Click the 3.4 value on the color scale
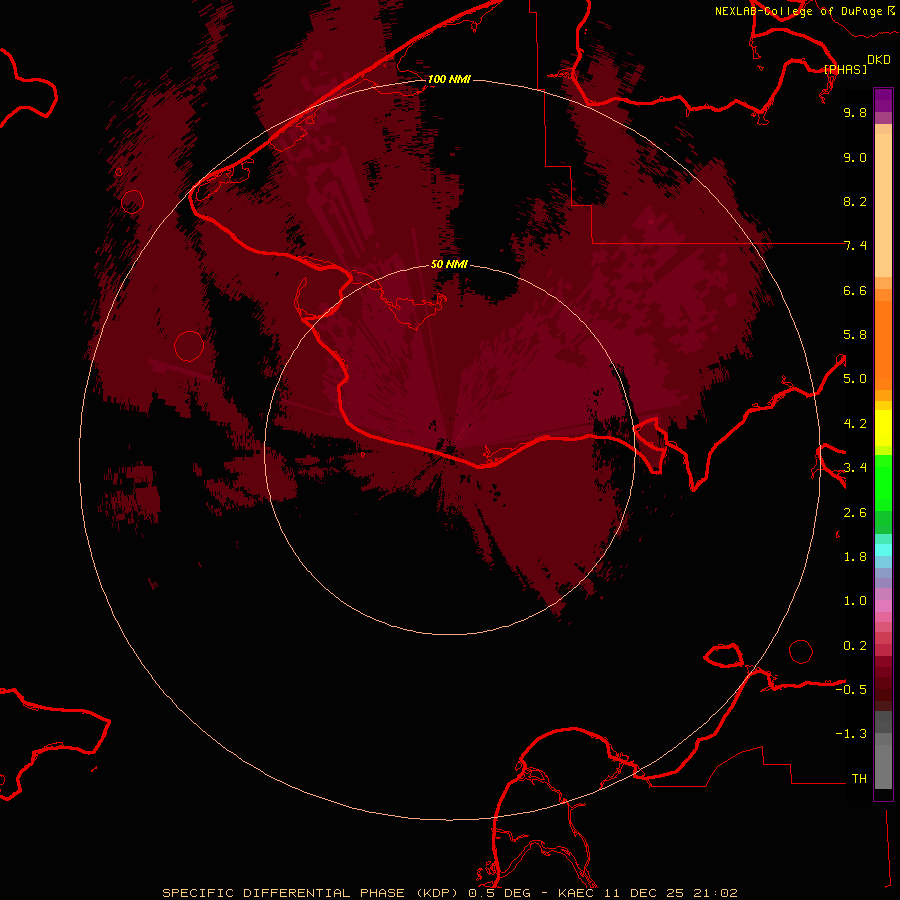Viewport: 900px width, 900px height. tap(855, 468)
